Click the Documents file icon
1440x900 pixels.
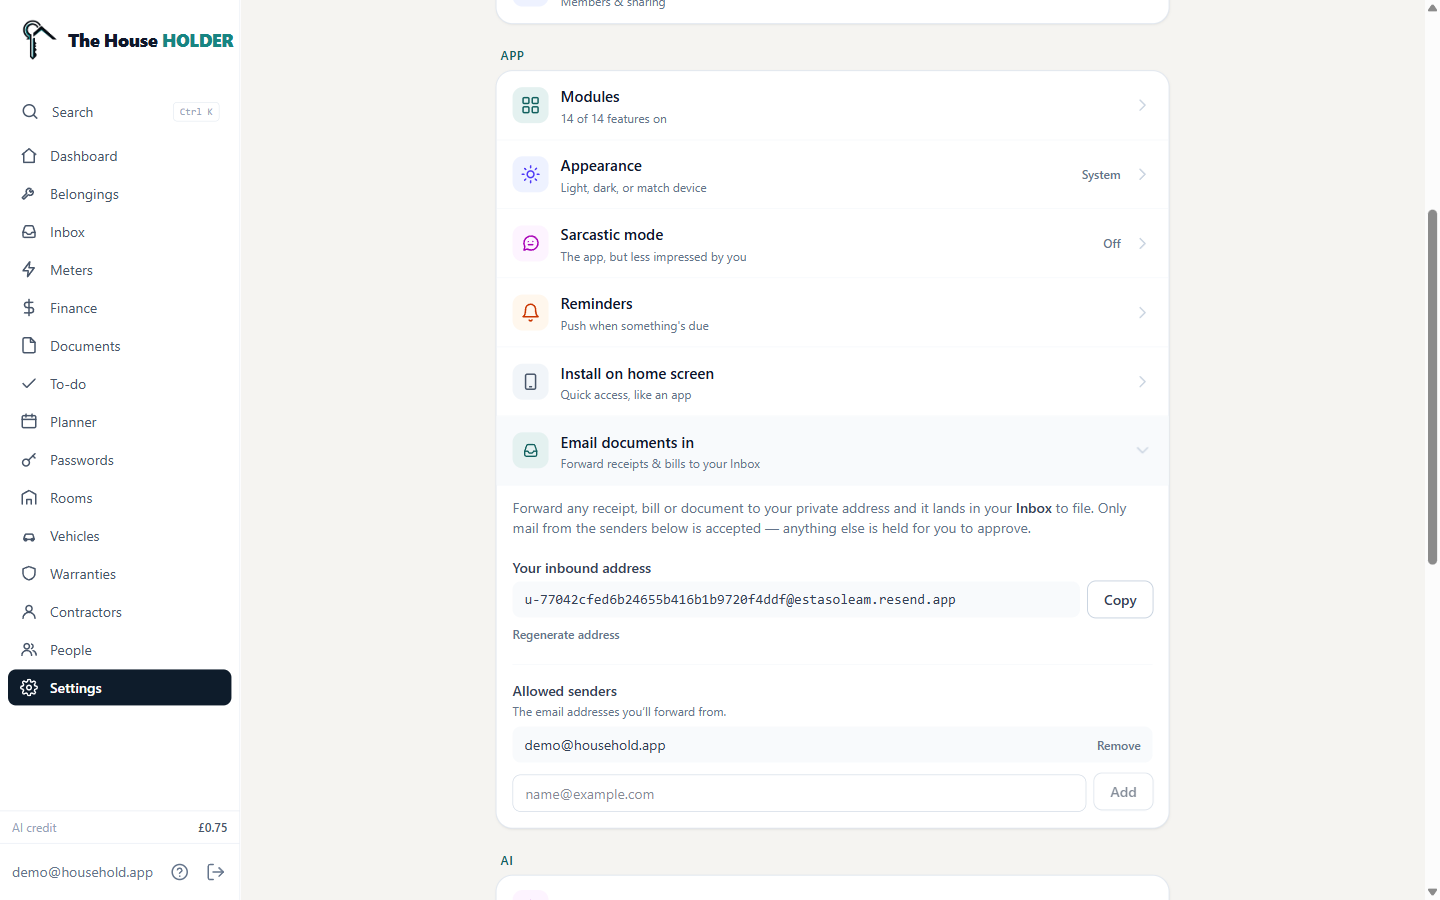click(29, 346)
